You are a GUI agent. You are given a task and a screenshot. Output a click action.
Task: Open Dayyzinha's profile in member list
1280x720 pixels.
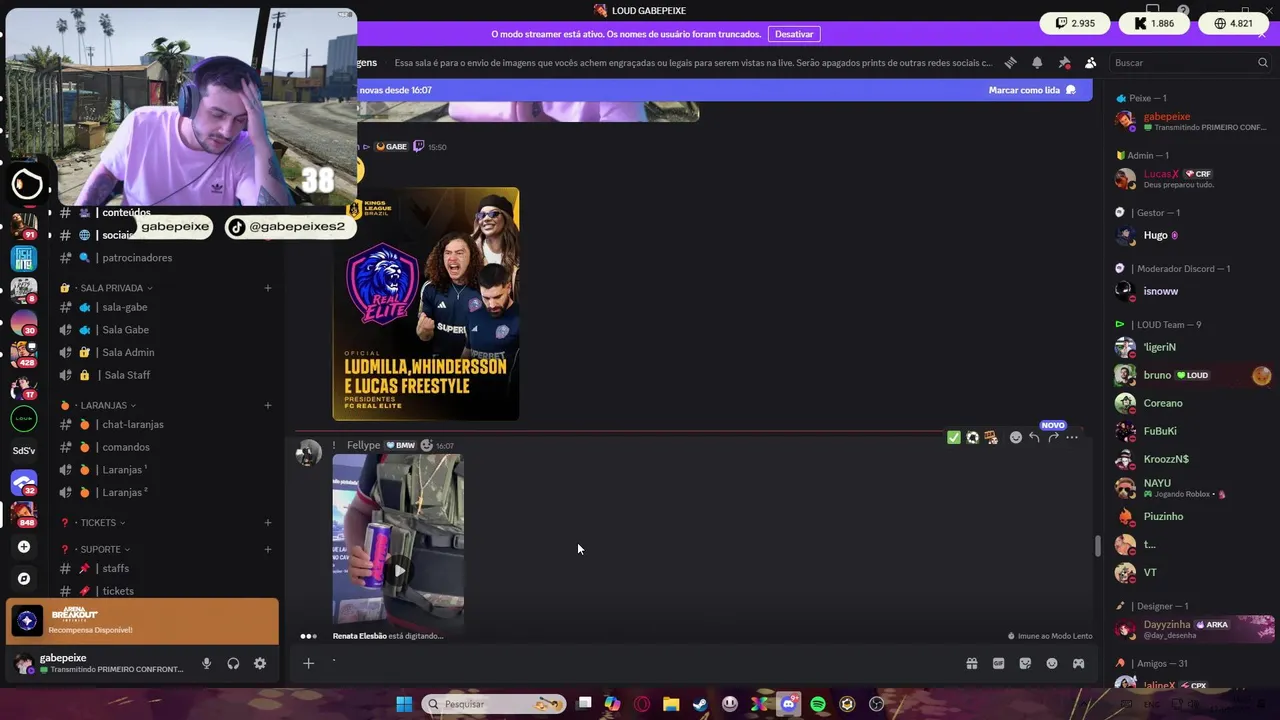coord(1192,629)
